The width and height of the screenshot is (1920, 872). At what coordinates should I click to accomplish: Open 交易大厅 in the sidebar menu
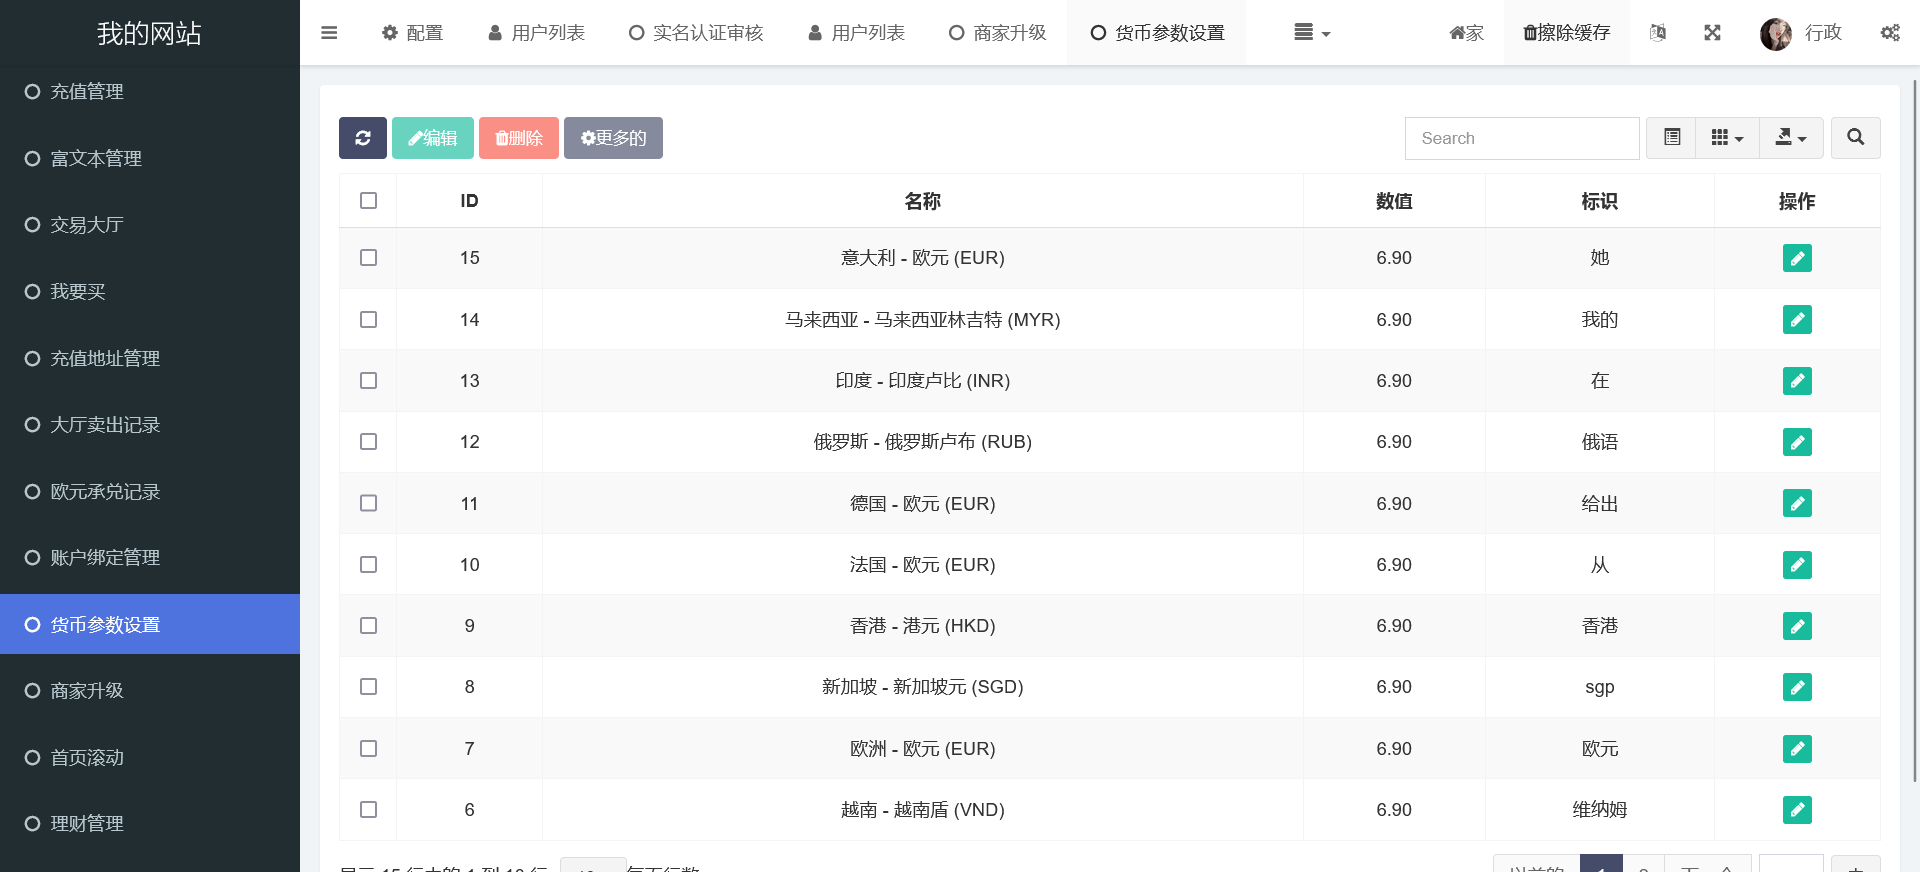pos(87,225)
